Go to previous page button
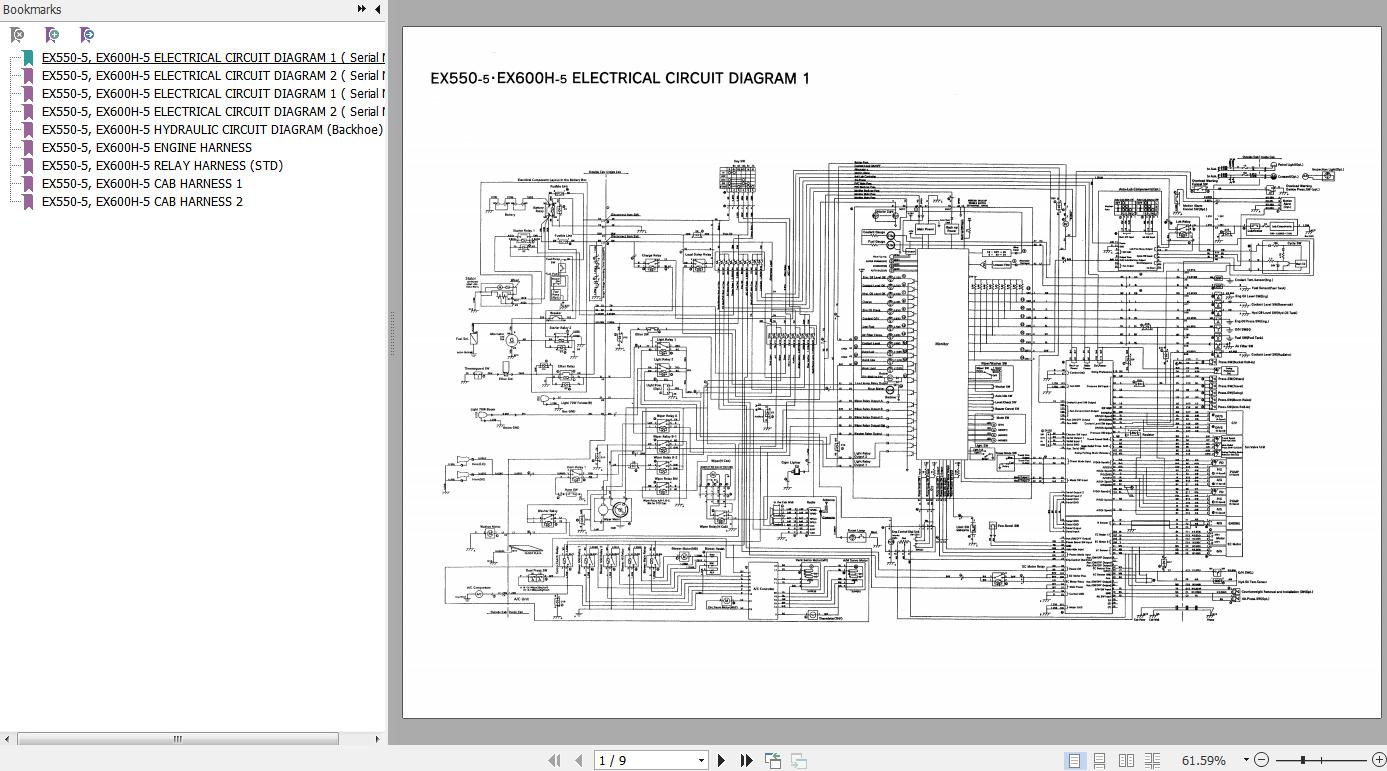The height and width of the screenshot is (771, 1387). pyautogui.click(x=578, y=761)
